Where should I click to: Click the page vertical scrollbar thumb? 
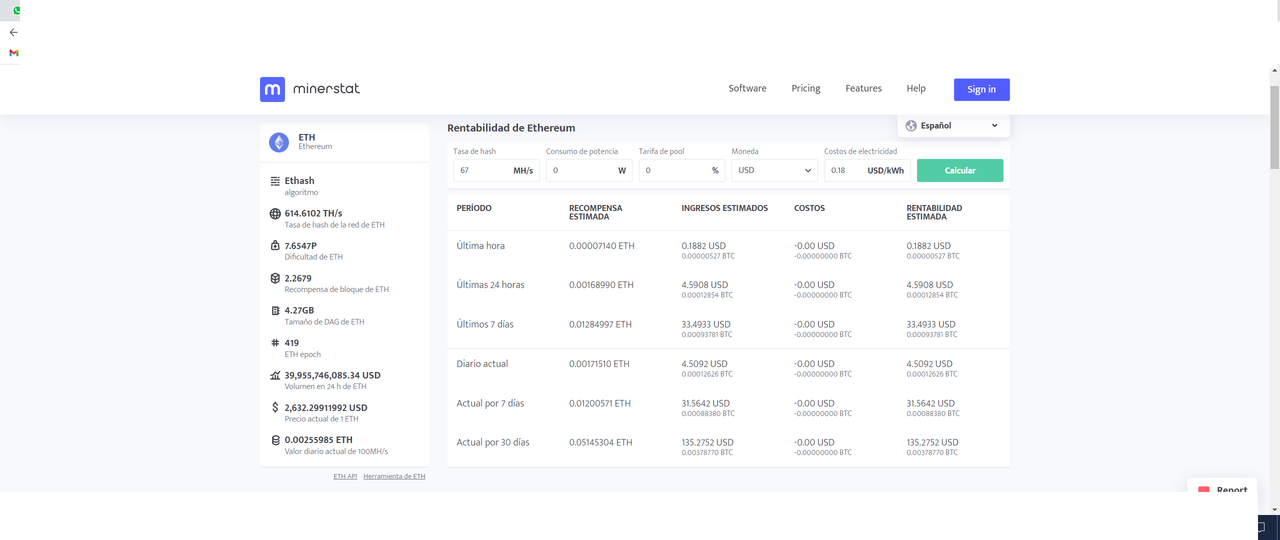click(1274, 127)
